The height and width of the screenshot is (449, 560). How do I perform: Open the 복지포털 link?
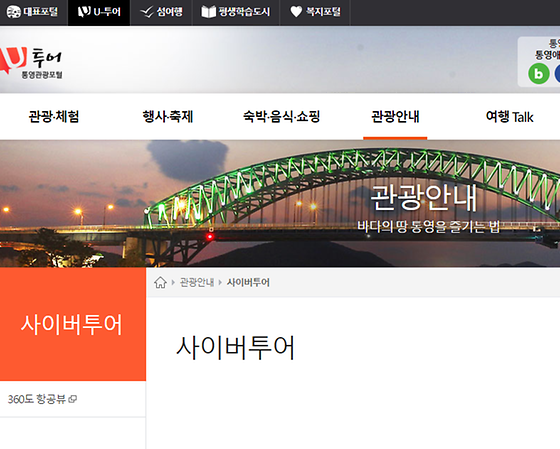(x=315, y=12)
